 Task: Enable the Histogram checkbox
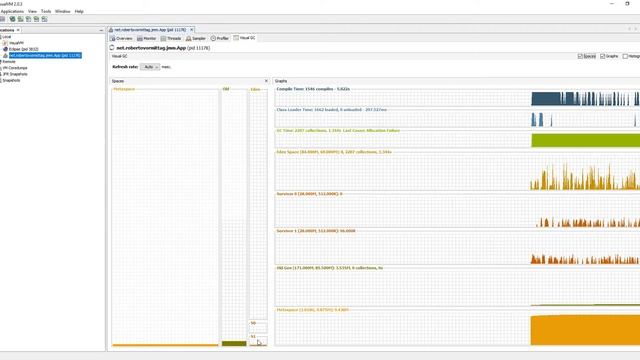click(x=625, y=56)
